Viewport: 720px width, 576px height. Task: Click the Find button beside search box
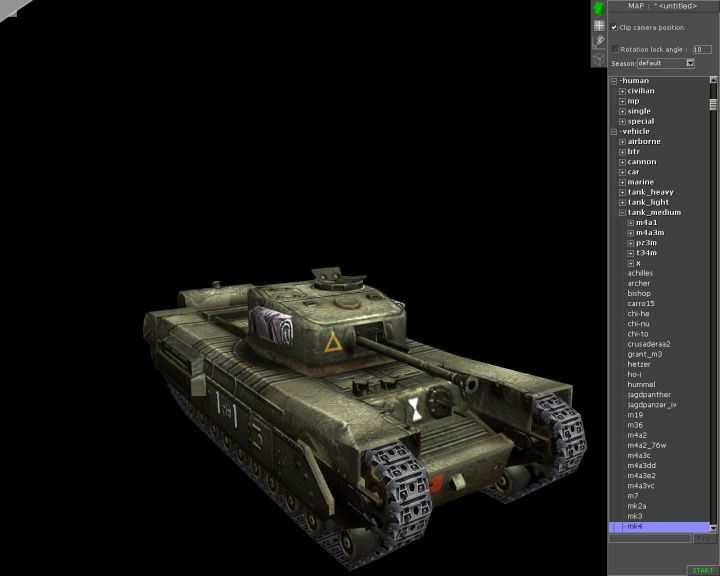706,538
